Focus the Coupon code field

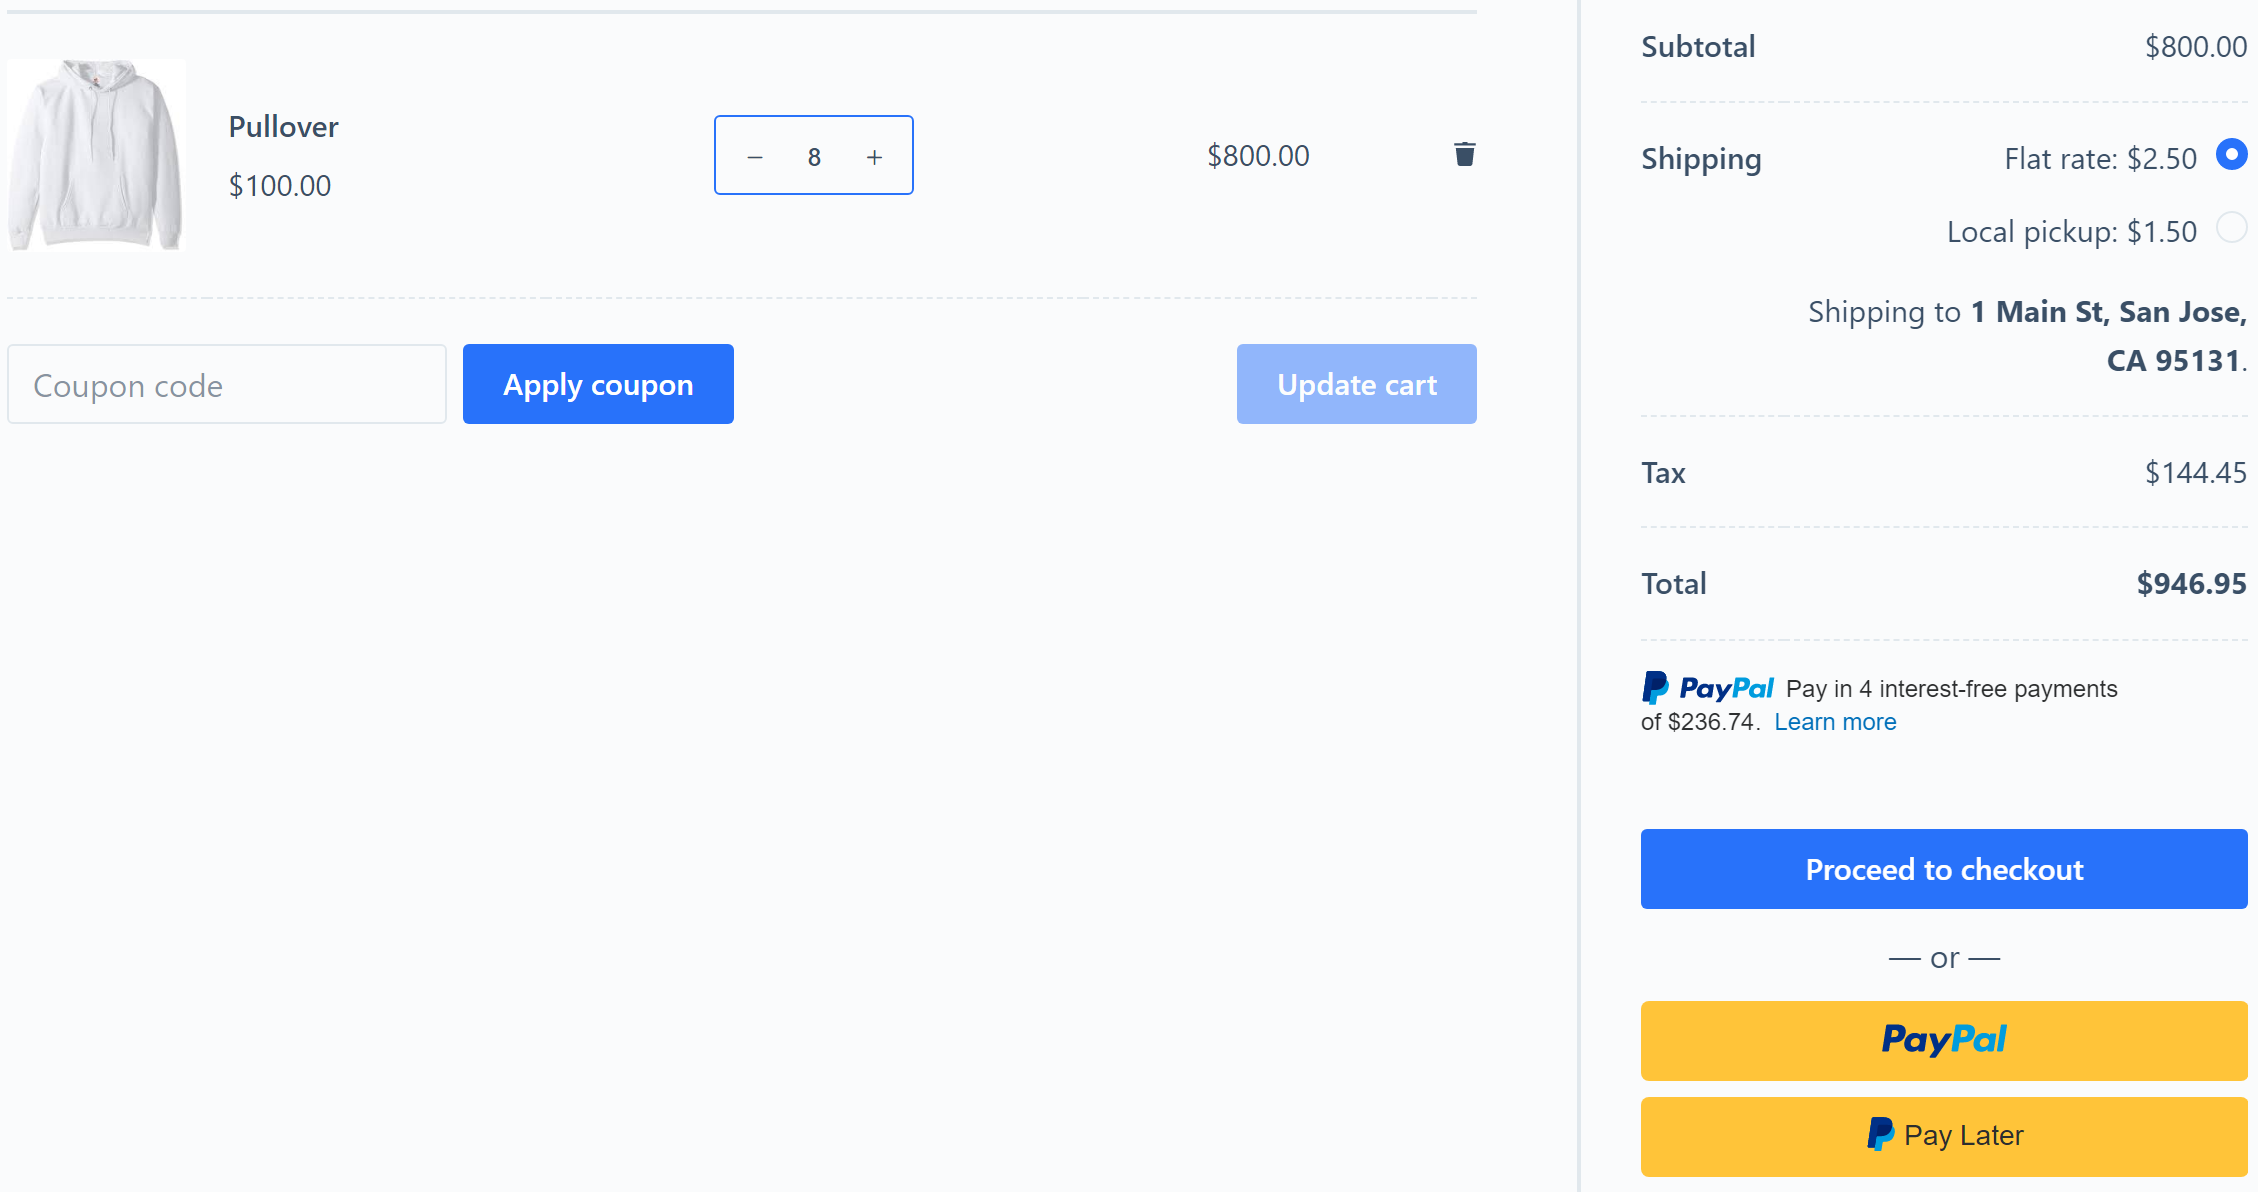[x=227, y=384]
